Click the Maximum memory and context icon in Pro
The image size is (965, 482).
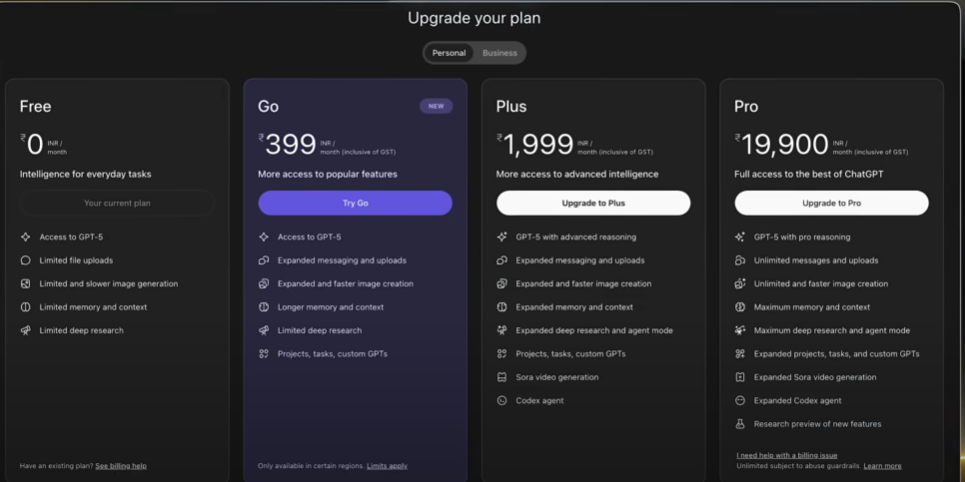click(x=740, y=307)
